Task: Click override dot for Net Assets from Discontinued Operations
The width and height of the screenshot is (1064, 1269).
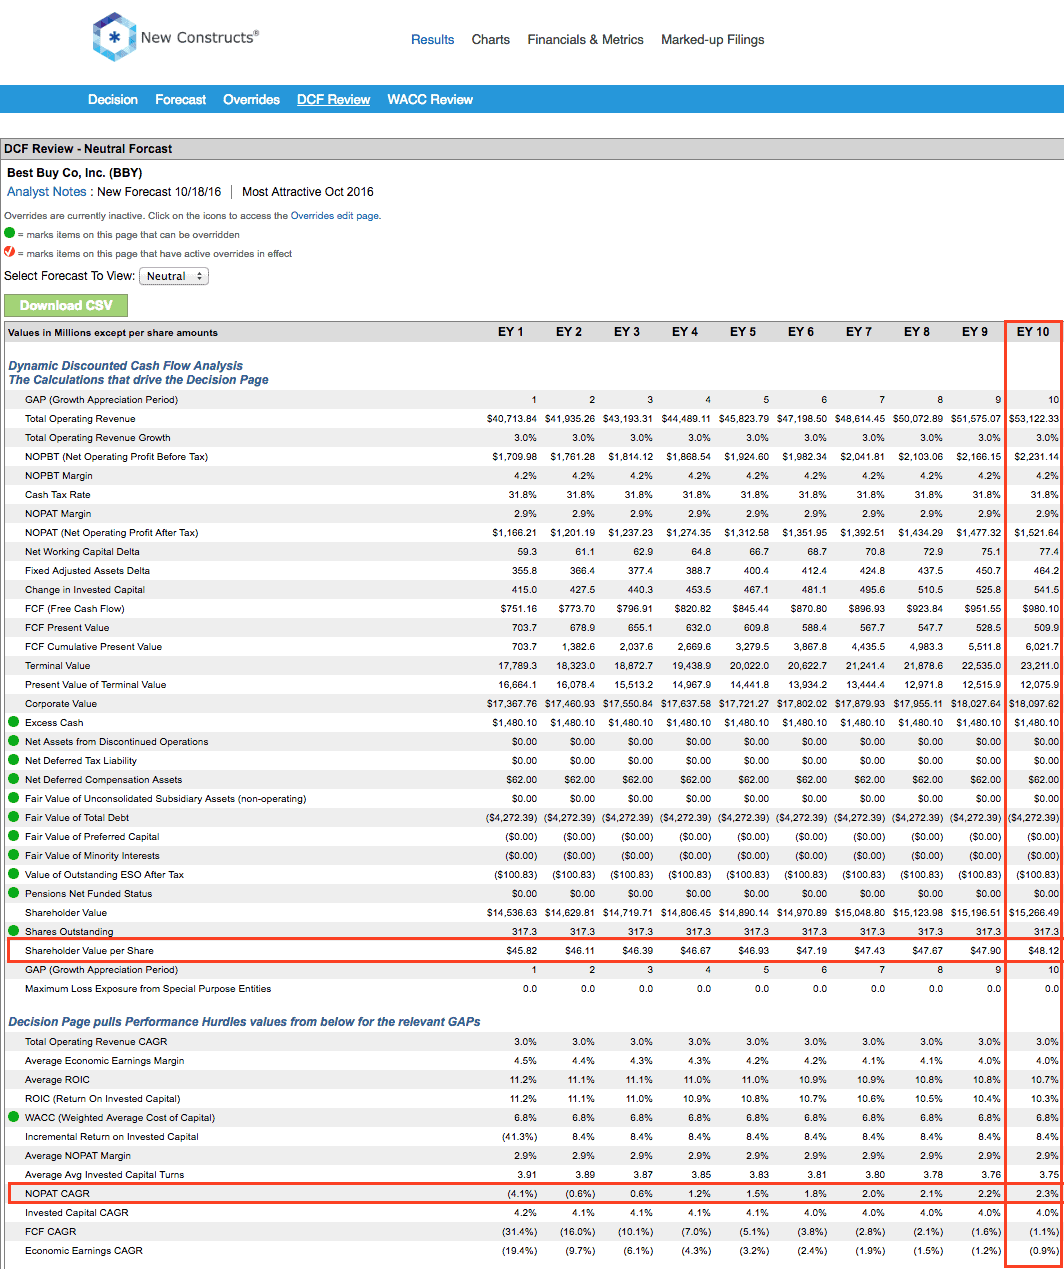Action: pyautogui.click(x=14, y=741)
